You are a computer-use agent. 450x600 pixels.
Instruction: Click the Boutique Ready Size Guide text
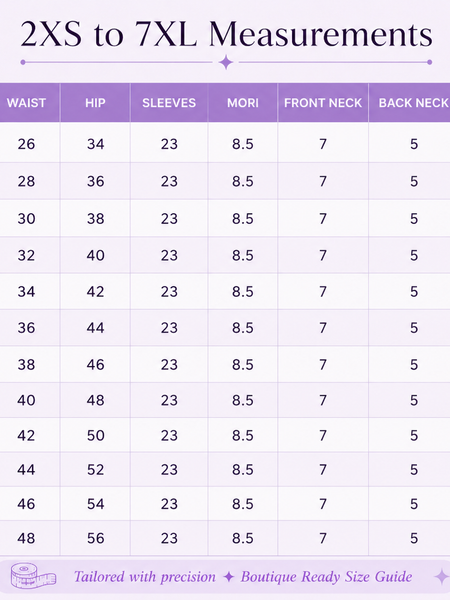coord(326,577)
